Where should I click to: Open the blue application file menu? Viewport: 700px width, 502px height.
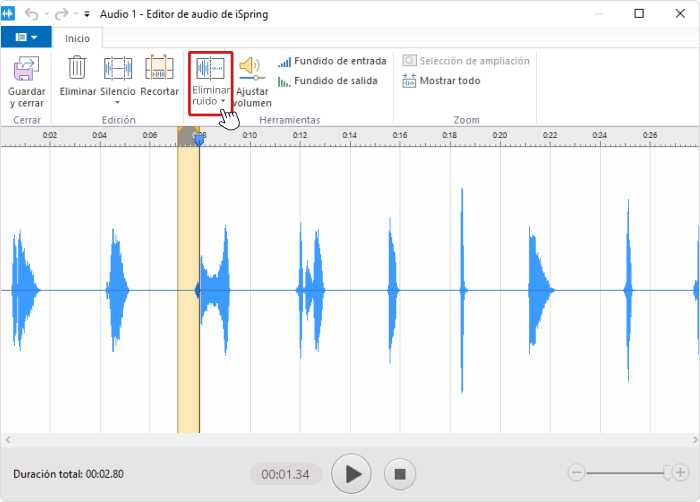26,37
